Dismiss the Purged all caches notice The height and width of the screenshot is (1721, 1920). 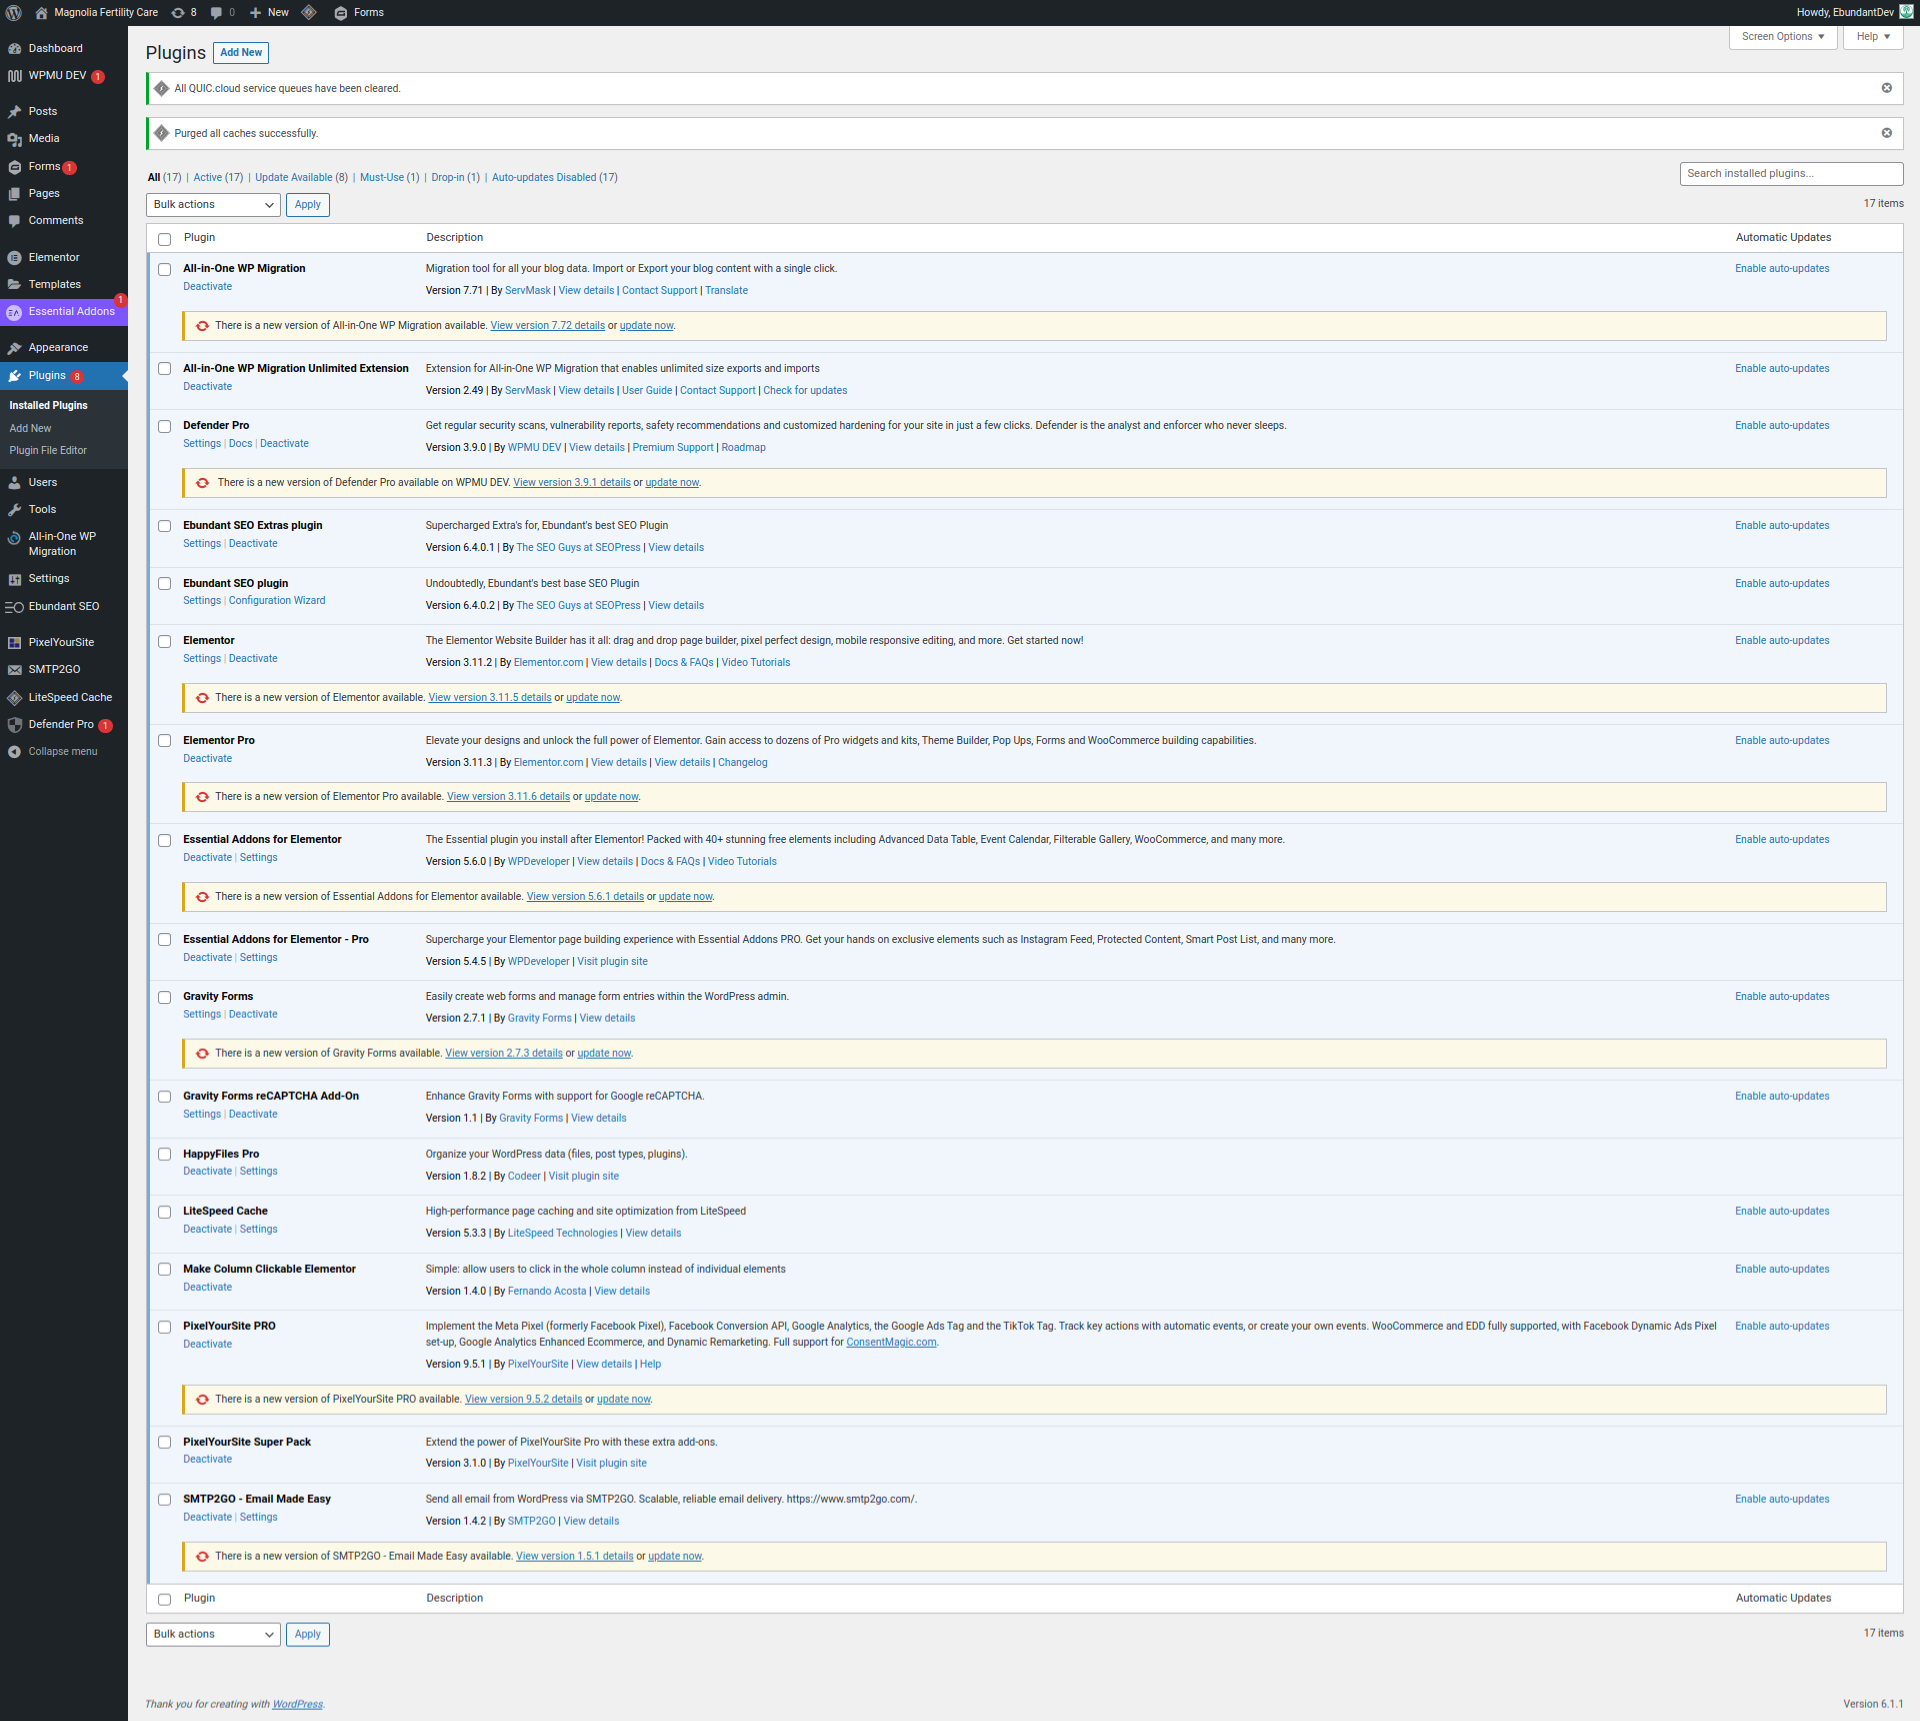click(x=1886, y=133)
